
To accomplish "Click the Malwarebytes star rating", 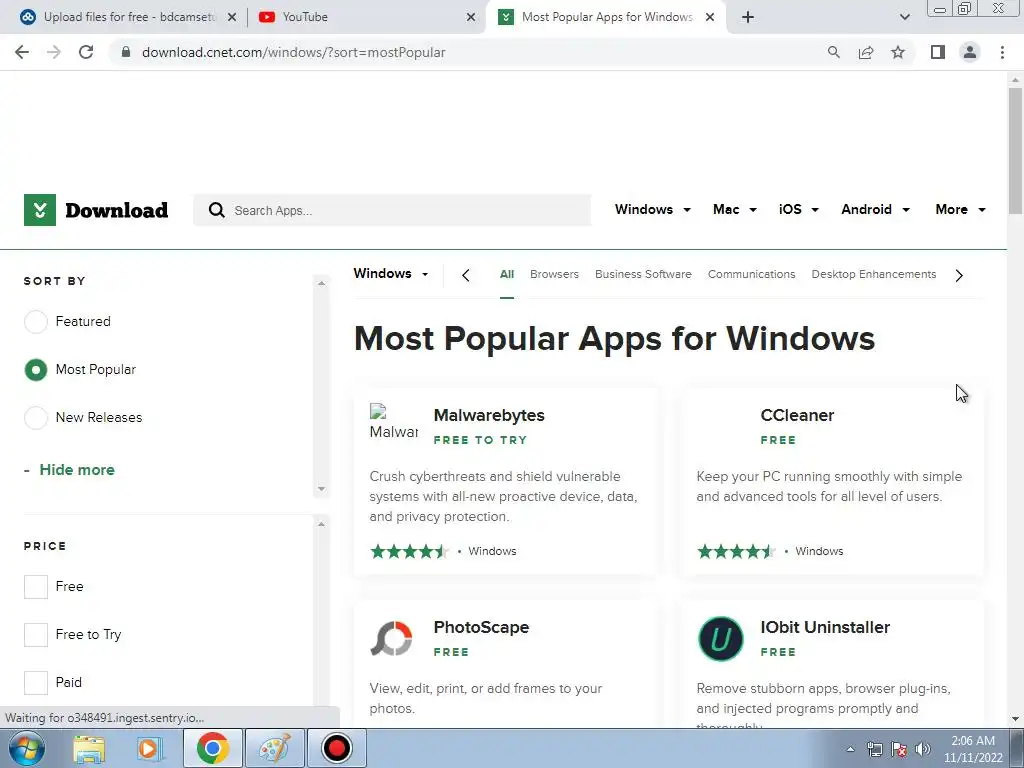I will [x=409, y=552].
